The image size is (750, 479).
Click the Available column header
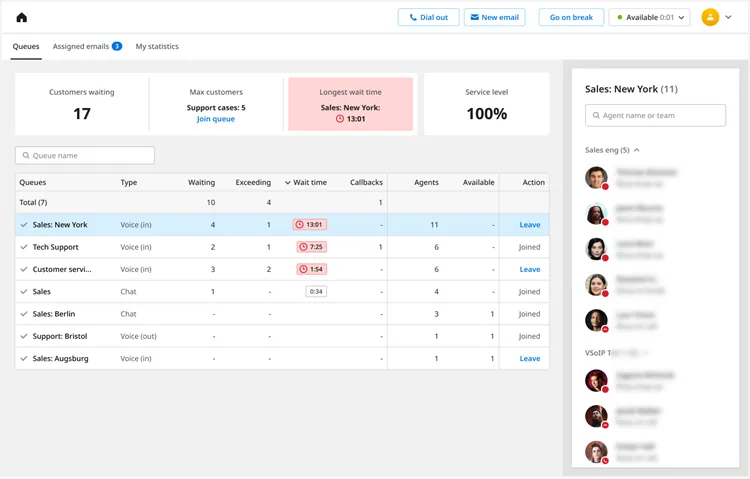click(x=478, y=182)
